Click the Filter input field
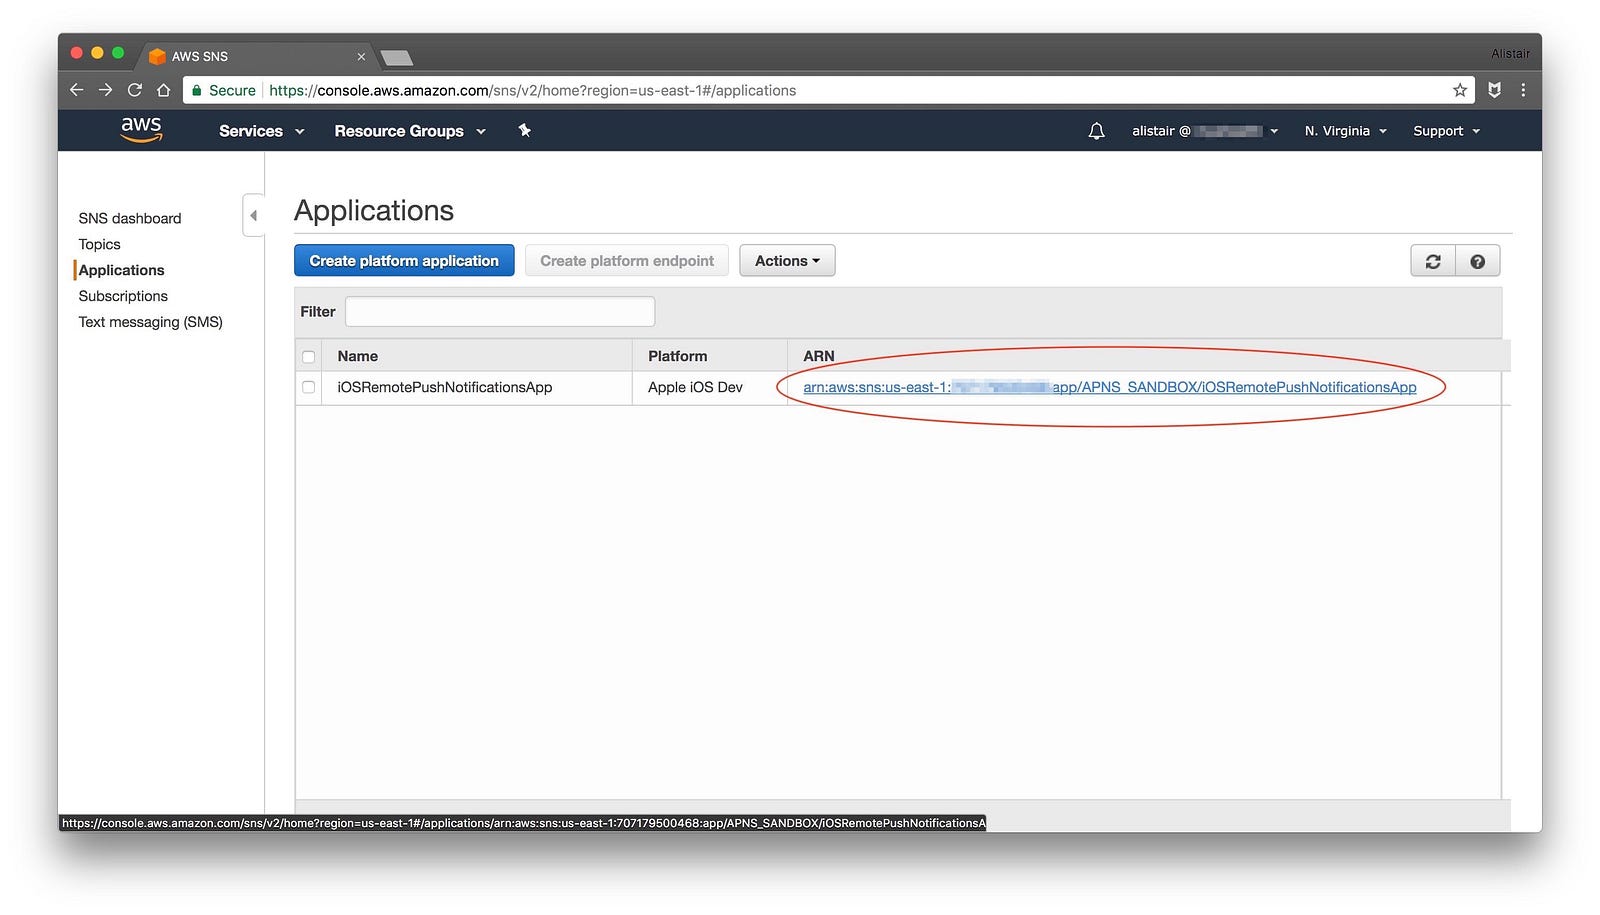The width and height of the screenshot is (1600, 915). pos(500,311)
